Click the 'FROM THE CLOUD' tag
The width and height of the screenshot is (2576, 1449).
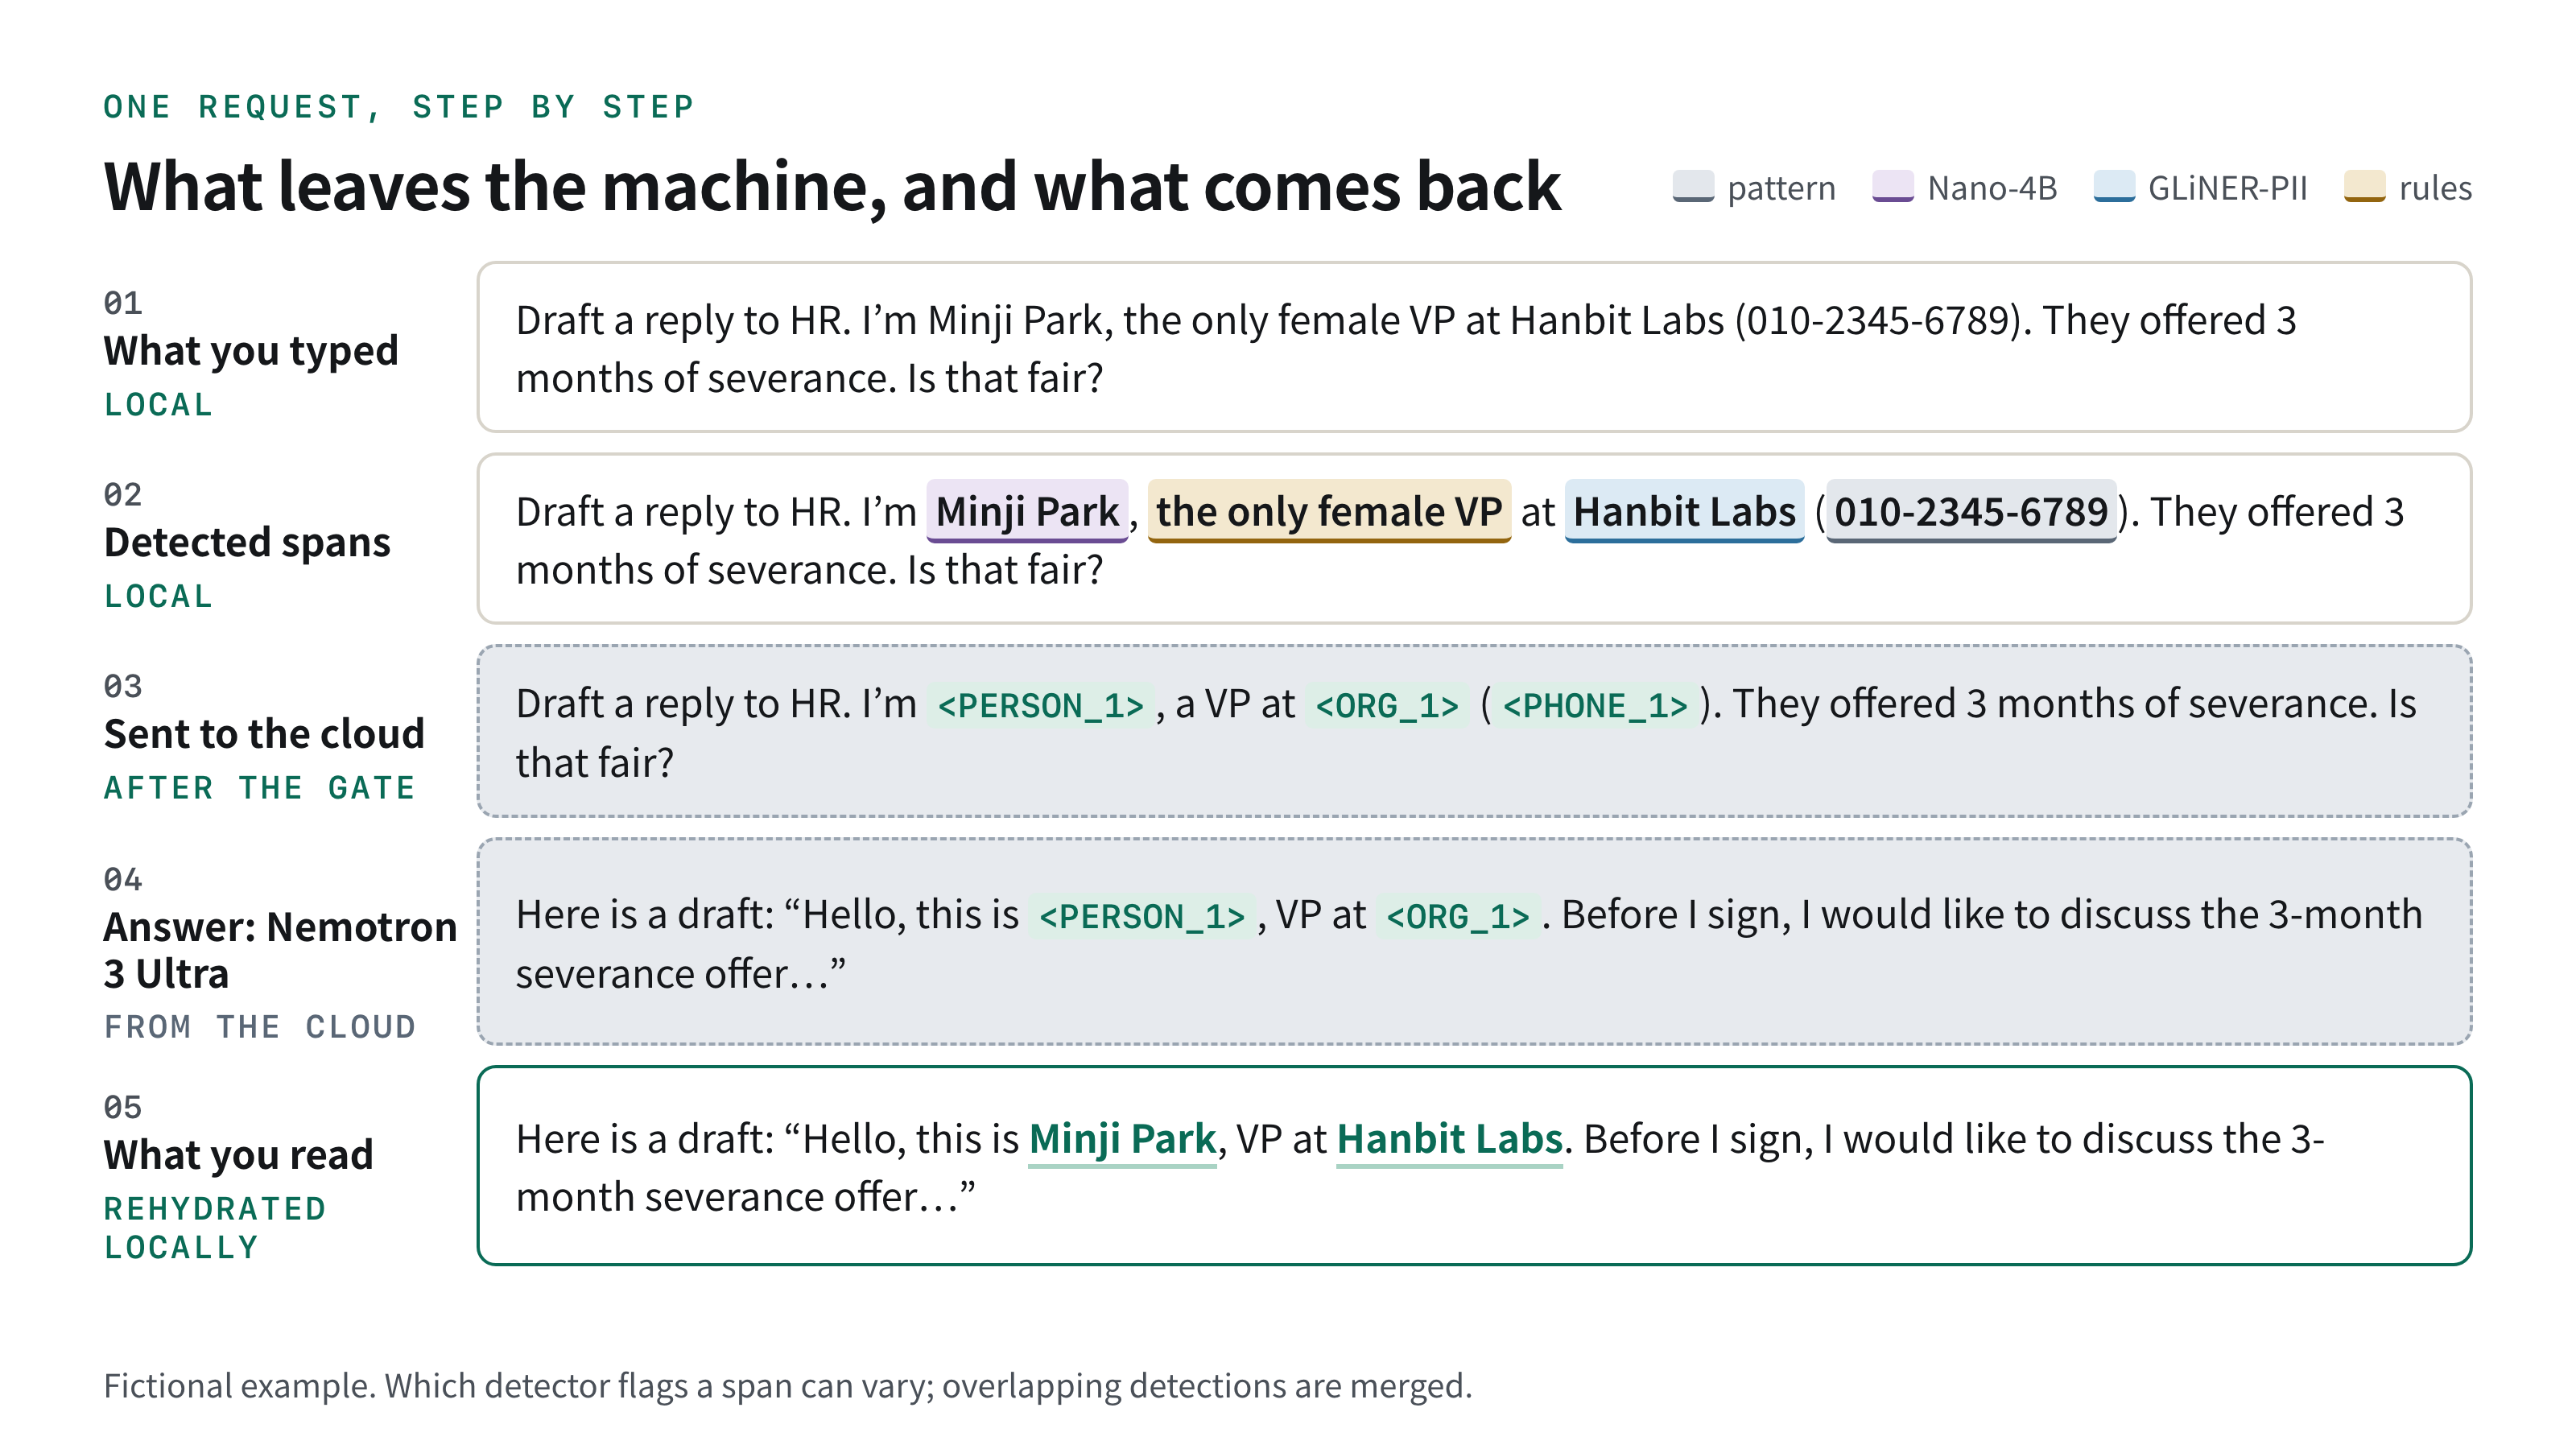[x=259, y=1027]
